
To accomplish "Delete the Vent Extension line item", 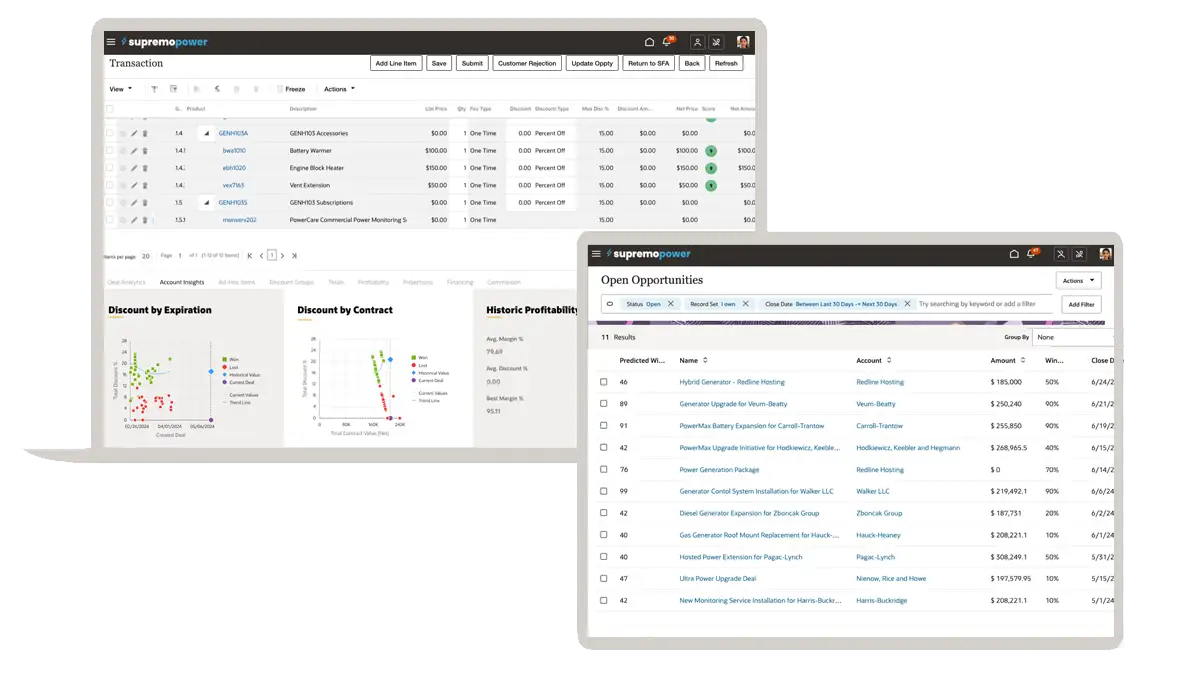I will coord(144,186).
